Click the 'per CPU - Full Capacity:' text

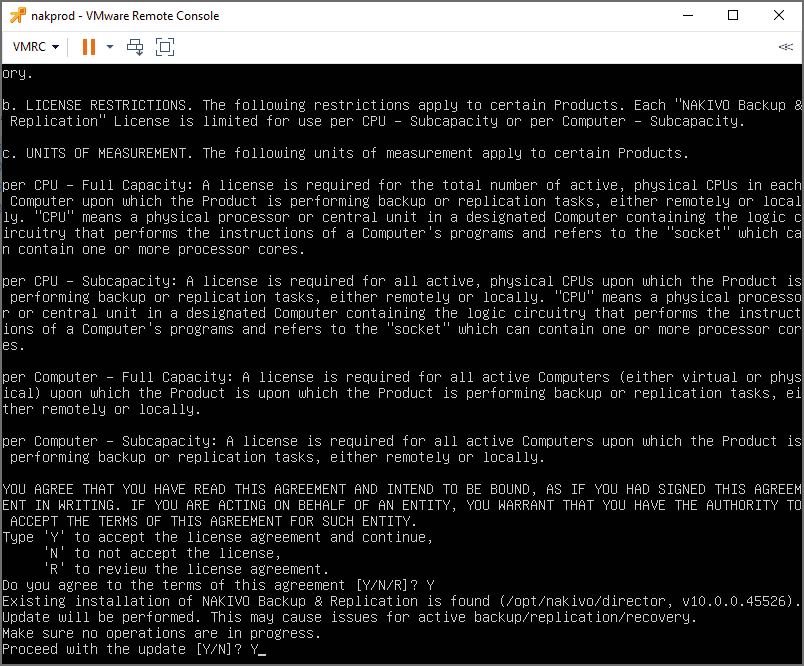click(97, 186)
